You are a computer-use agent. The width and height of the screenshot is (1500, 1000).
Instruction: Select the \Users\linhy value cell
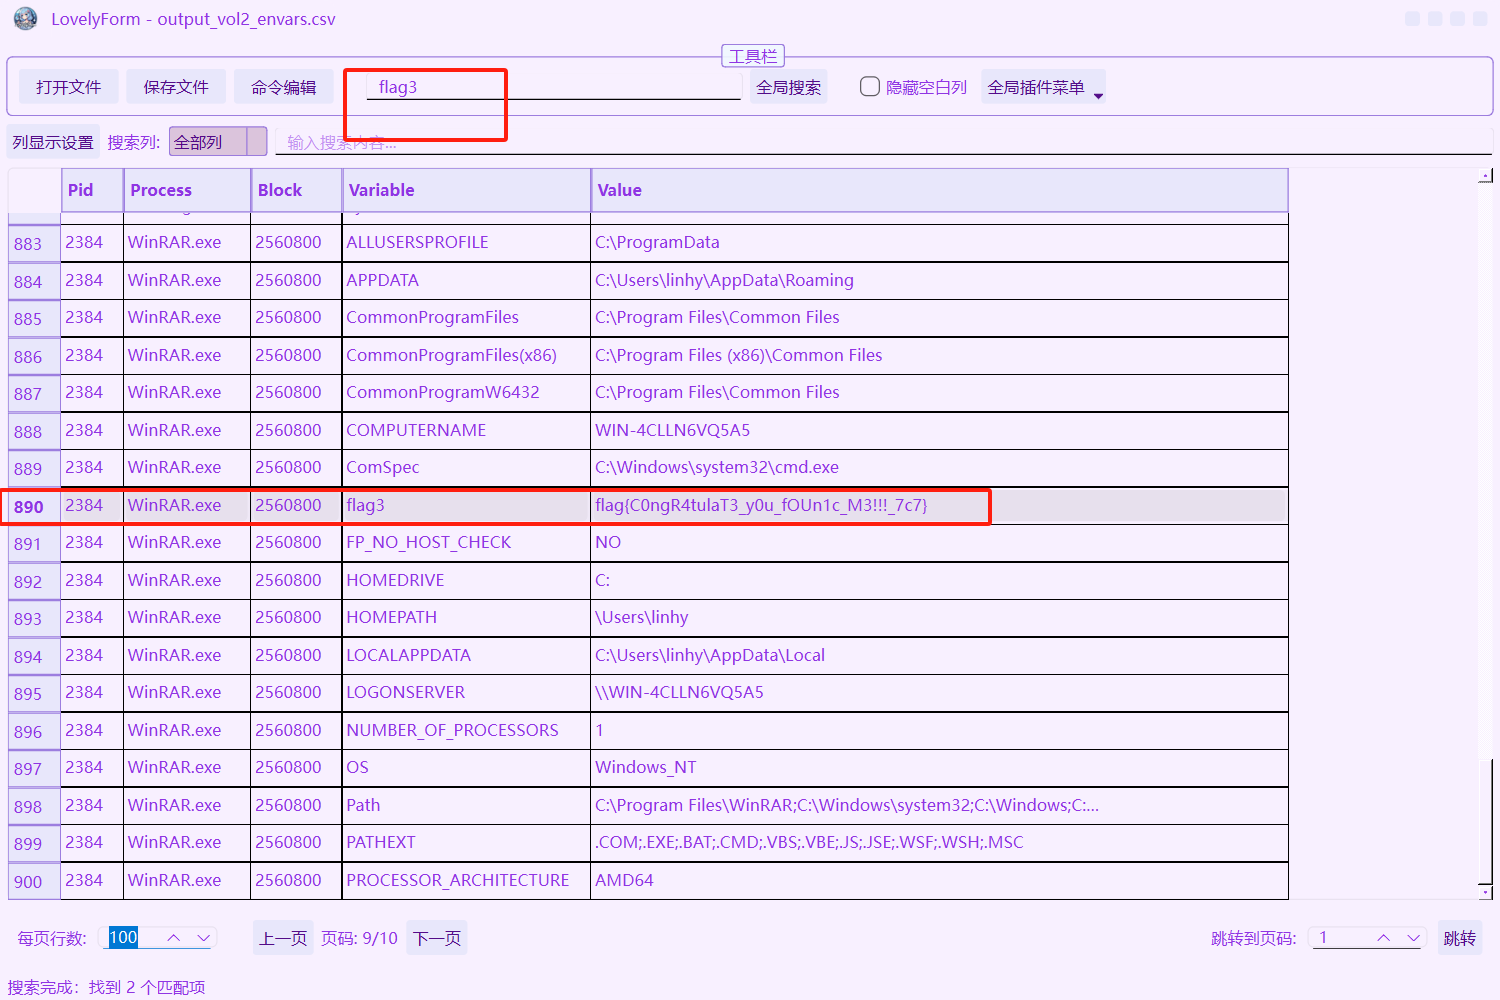939,618
